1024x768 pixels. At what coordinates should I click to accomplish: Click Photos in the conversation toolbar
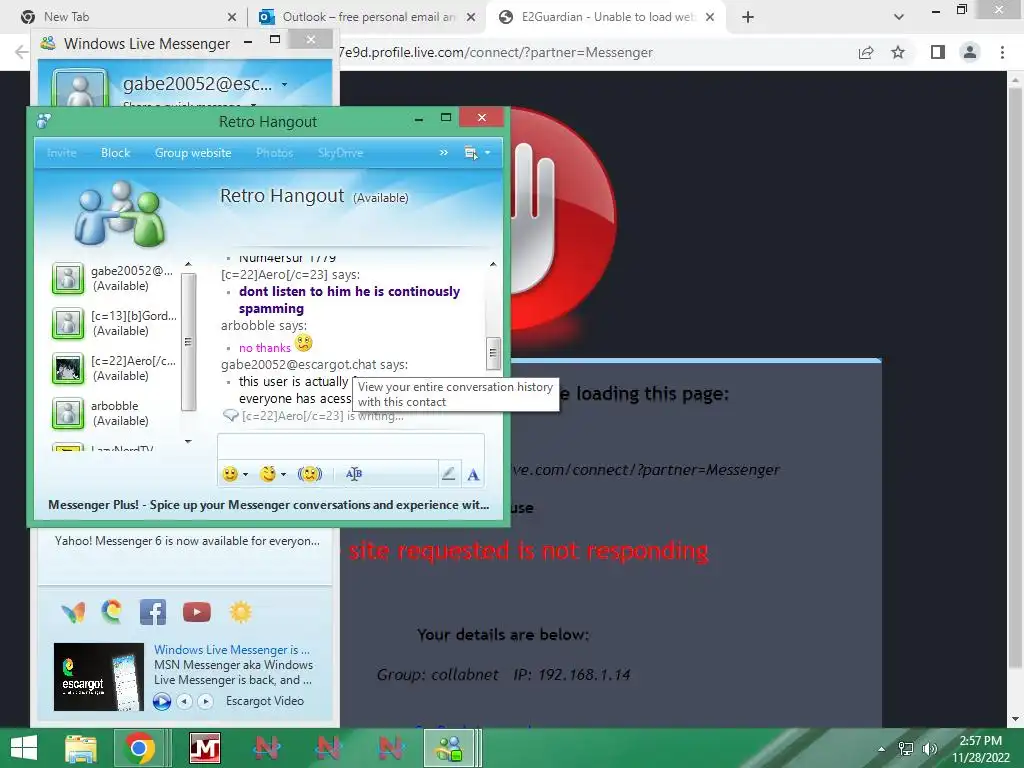point(274,153)
